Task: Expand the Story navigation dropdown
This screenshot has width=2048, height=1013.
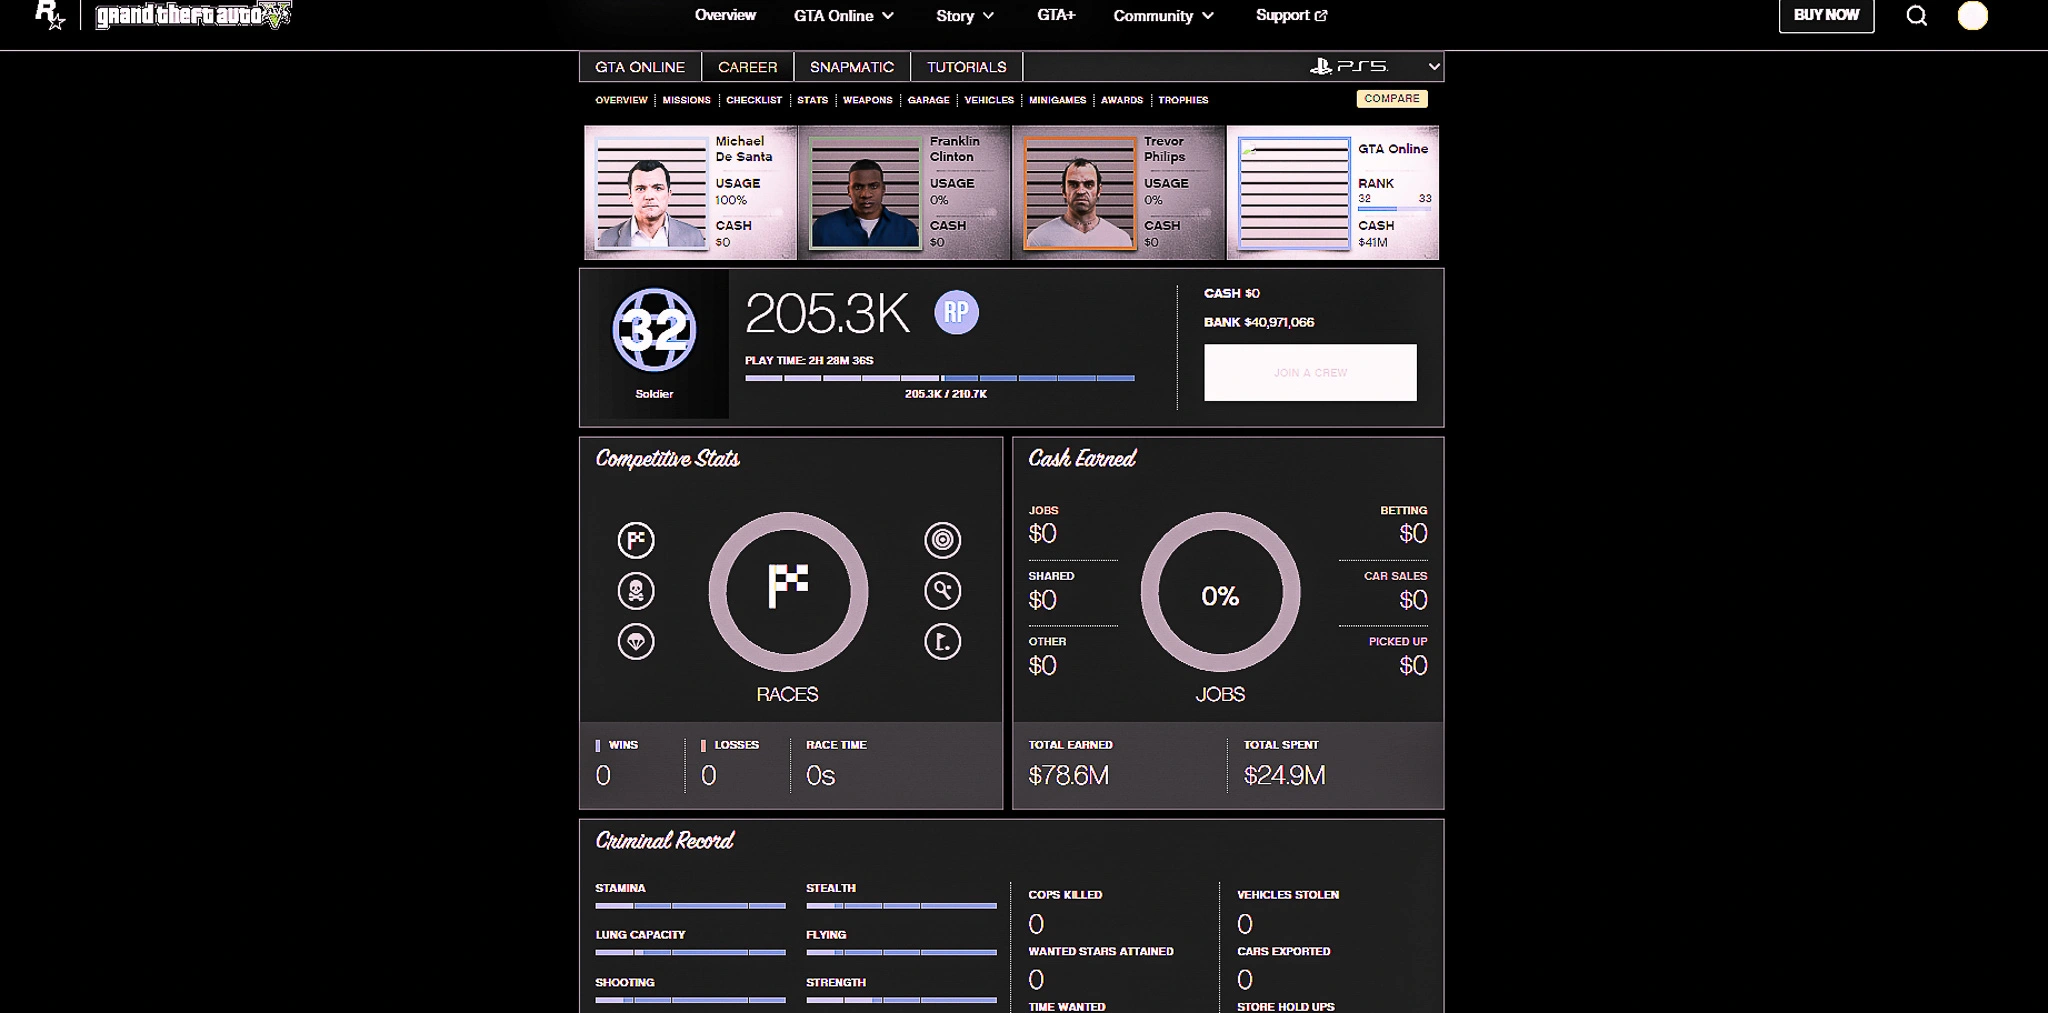Action: tap(964, 16)
